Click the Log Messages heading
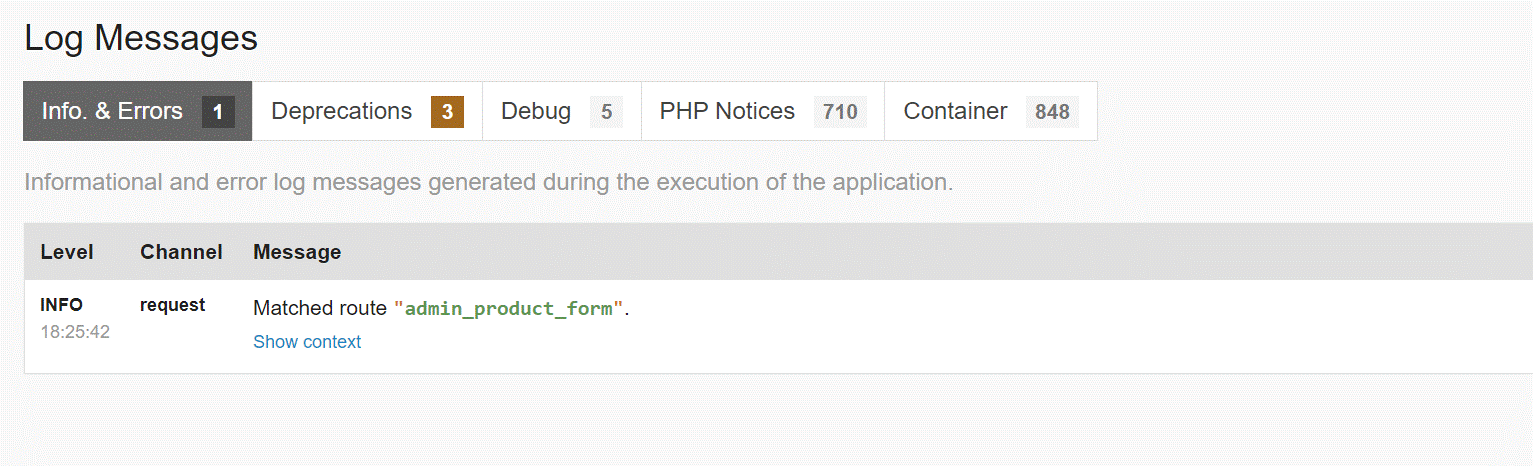1533x466 pixels. 141,38
